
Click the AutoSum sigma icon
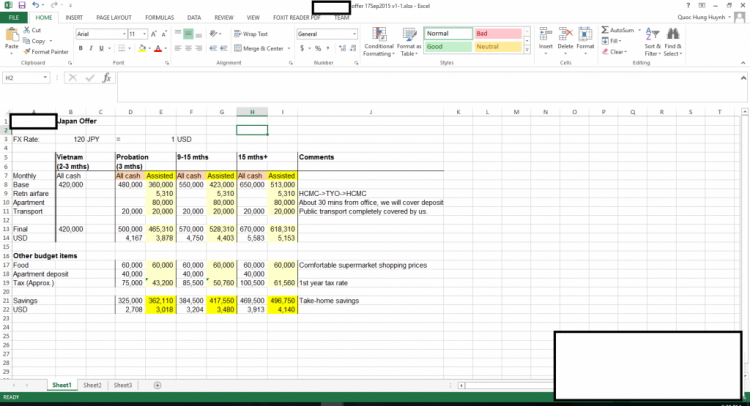(x=605, y=30)
